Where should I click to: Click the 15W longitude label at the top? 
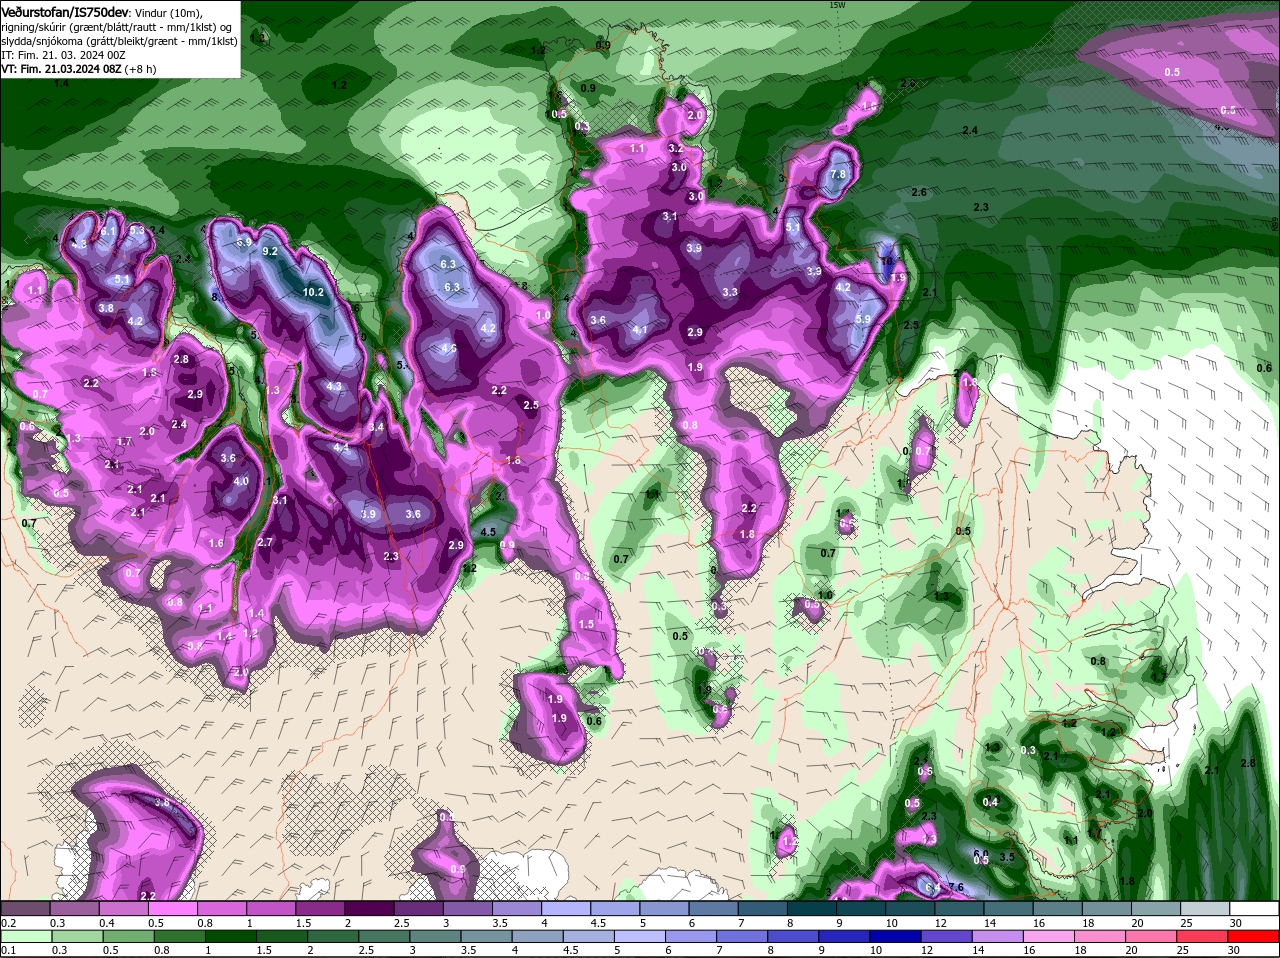pos(837,5)
